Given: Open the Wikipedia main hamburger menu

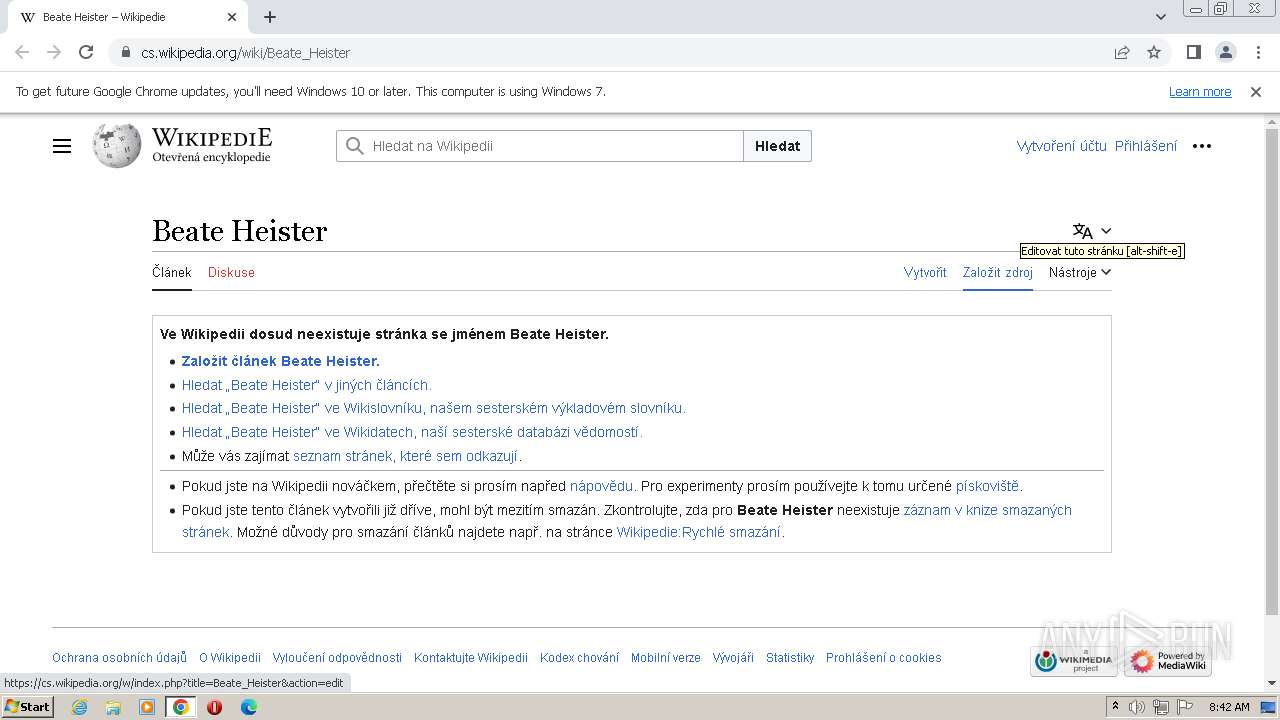Looking at the screenshot, I should coord(62,146).
